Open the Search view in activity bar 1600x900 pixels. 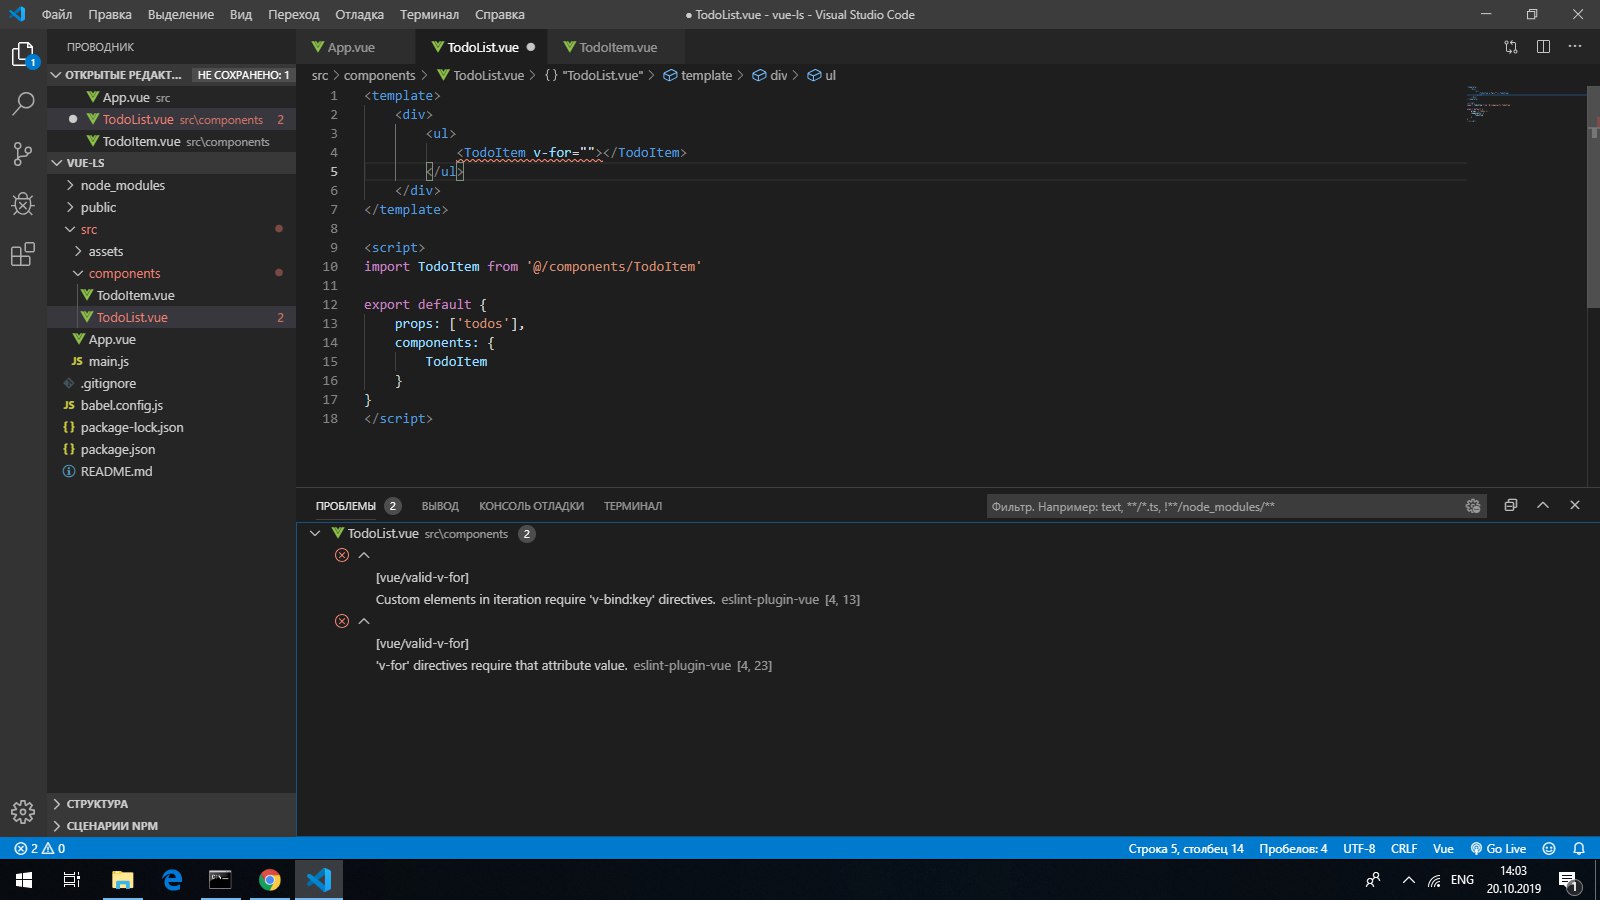point(23,103)
